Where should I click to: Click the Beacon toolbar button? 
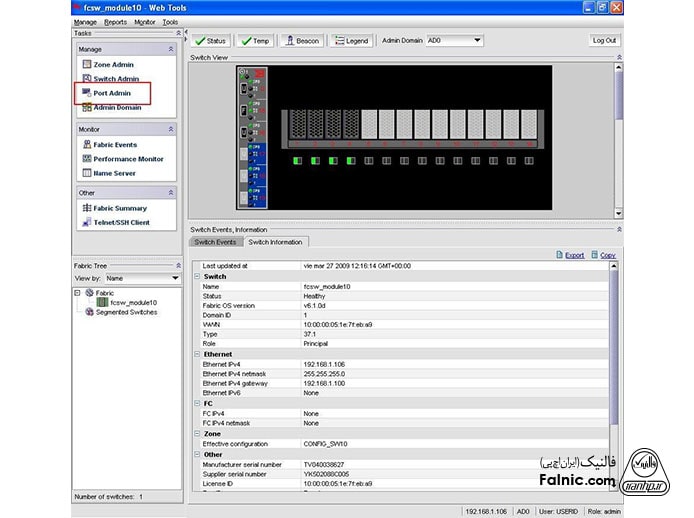tap(303, 41)
